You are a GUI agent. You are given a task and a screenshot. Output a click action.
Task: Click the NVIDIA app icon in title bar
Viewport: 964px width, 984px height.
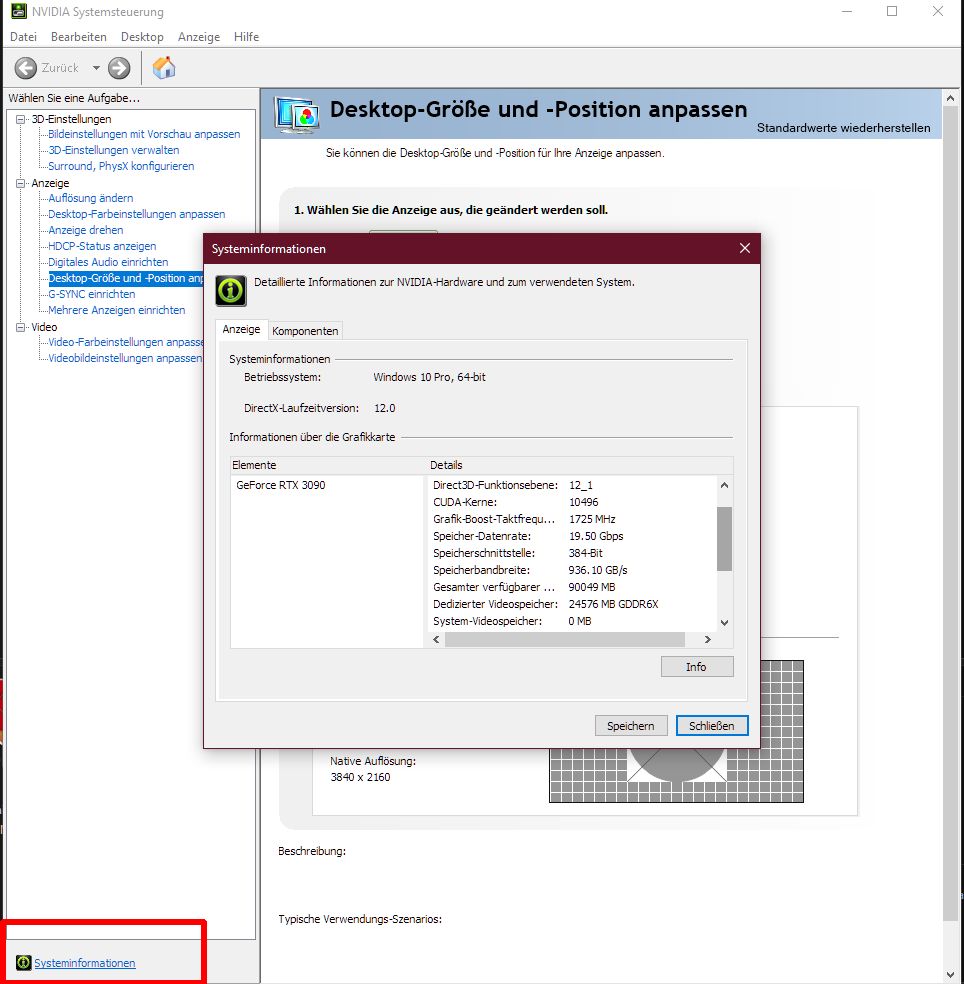click(18, 11)
